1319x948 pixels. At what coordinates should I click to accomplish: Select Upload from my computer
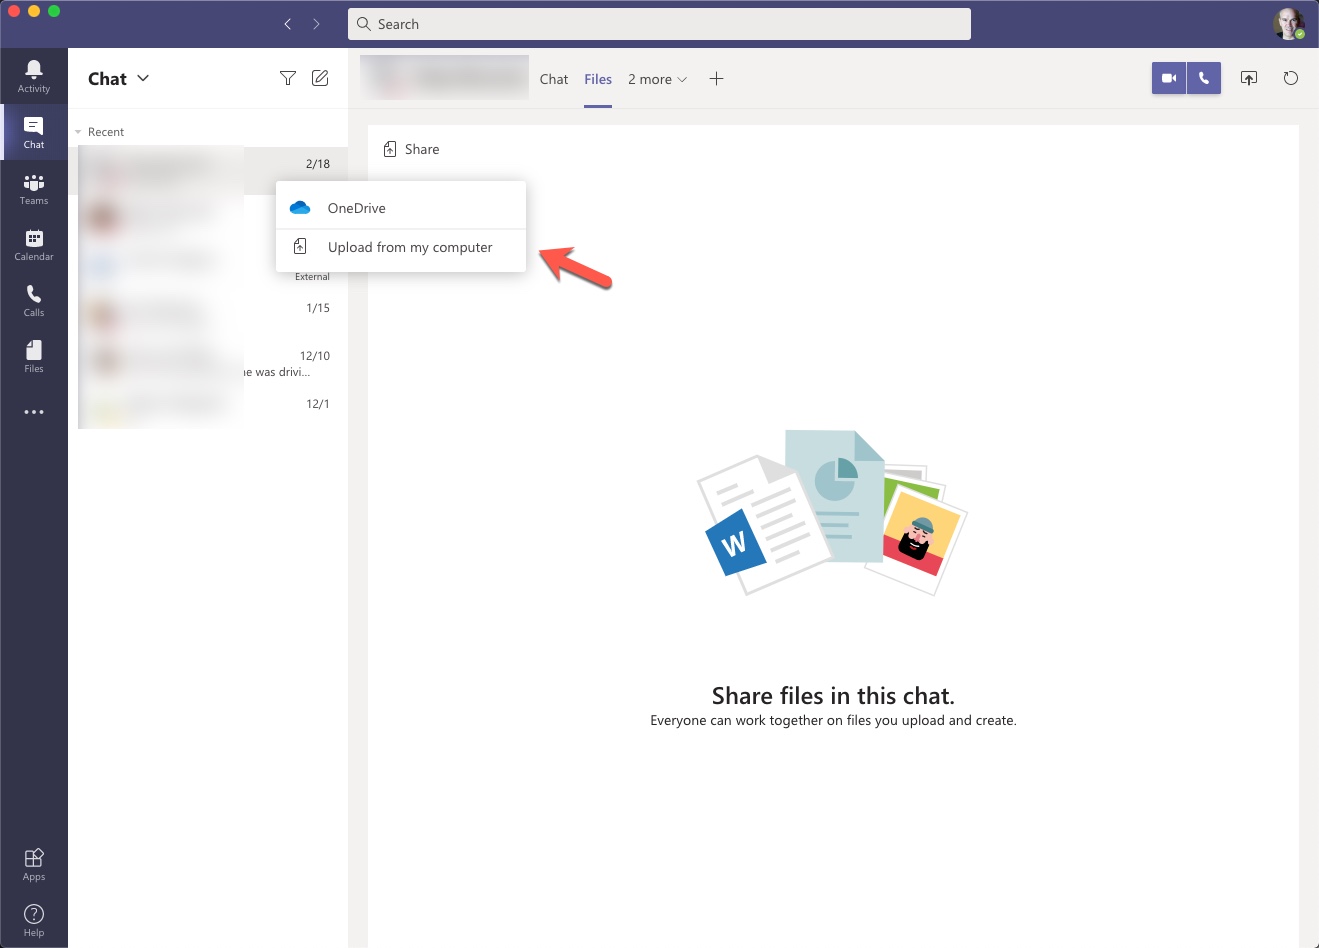pos(410,246)
